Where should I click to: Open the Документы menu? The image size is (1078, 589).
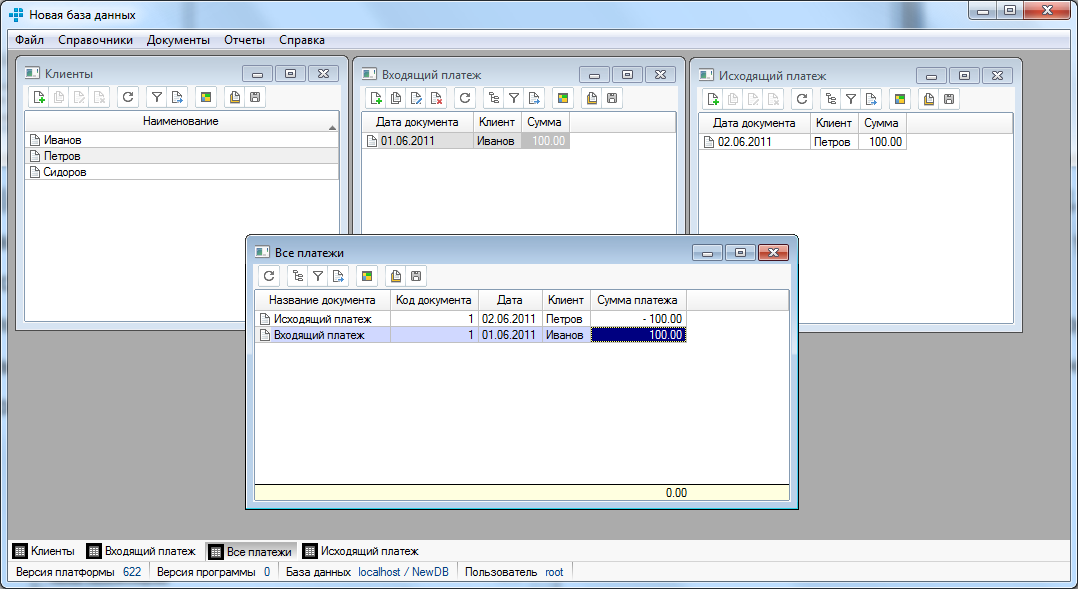click(178, 40)
